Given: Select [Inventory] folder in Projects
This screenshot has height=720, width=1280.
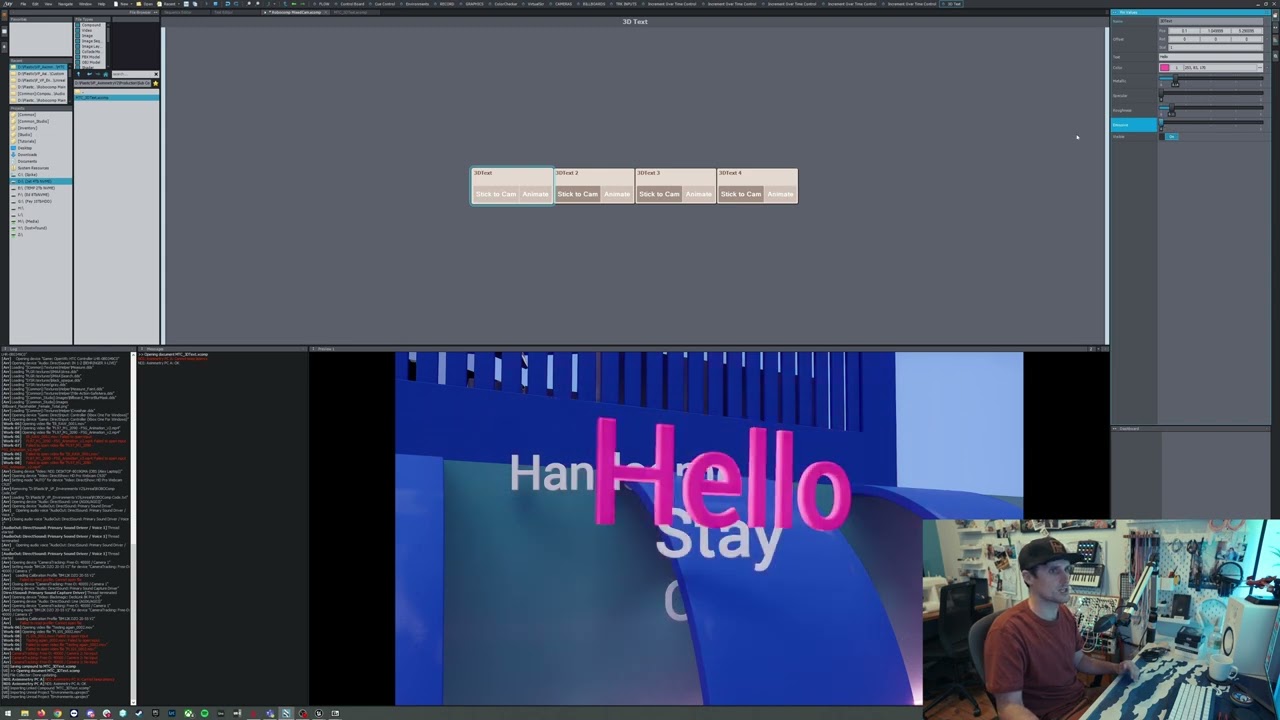Looking at the screenshot, I should click(x=27, y=128).
